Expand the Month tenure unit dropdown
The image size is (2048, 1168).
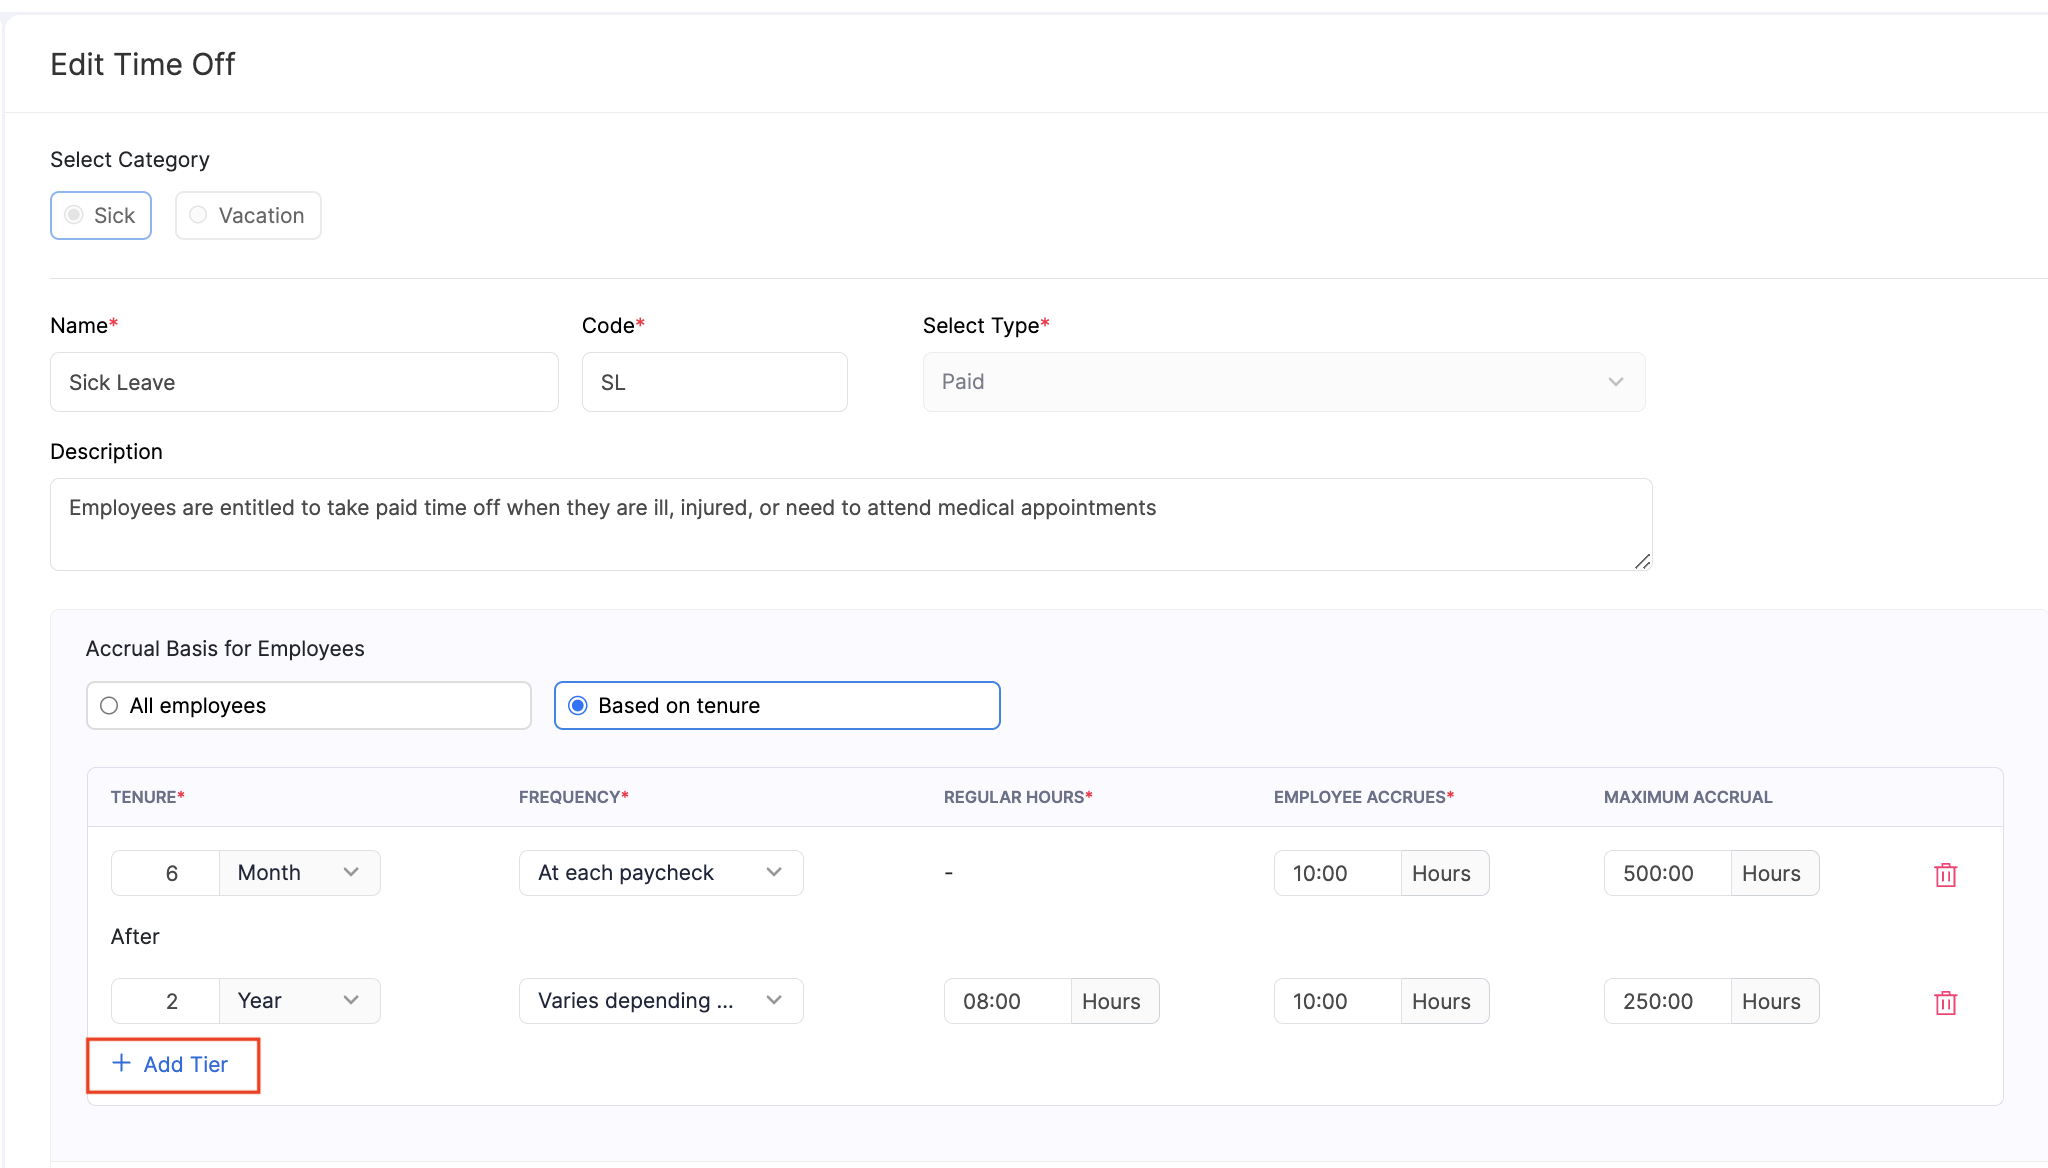[299, 873]
